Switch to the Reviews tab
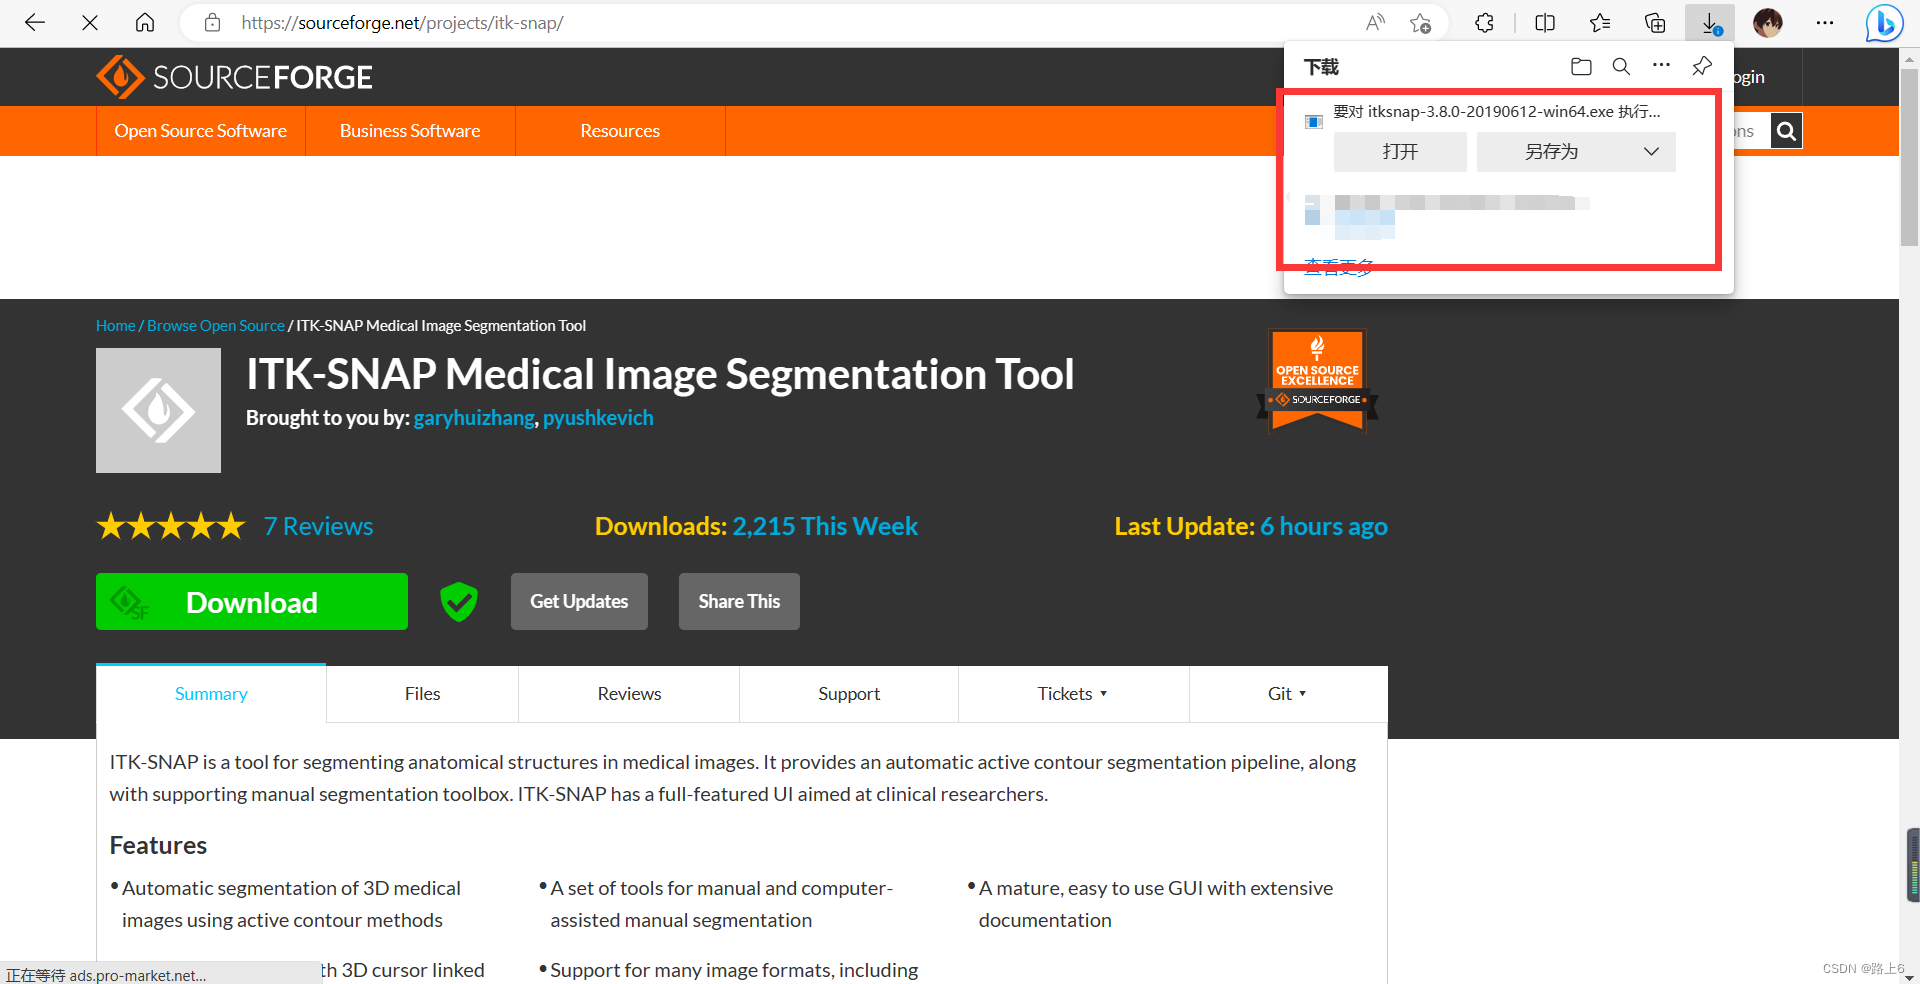 click(629, 694)
